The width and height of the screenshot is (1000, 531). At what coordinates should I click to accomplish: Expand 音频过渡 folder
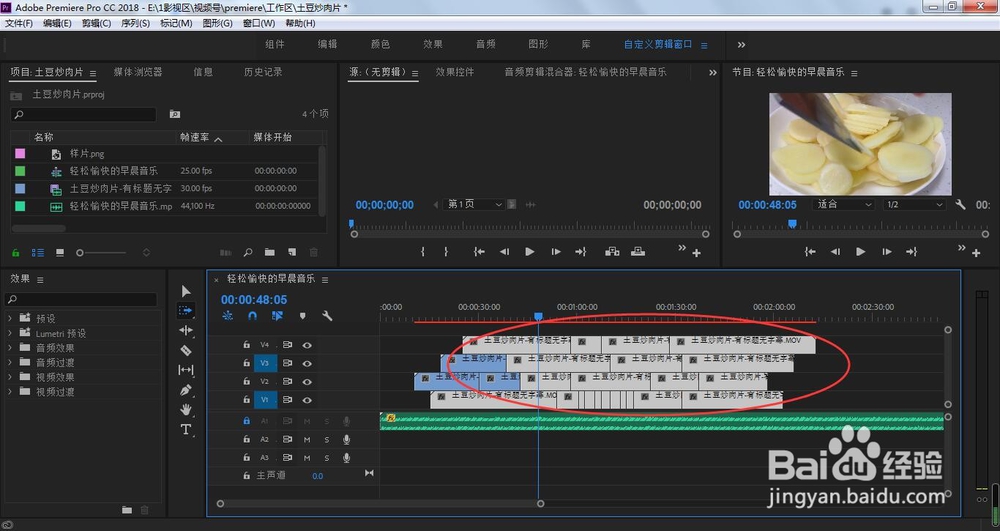(x=10, y=362)
